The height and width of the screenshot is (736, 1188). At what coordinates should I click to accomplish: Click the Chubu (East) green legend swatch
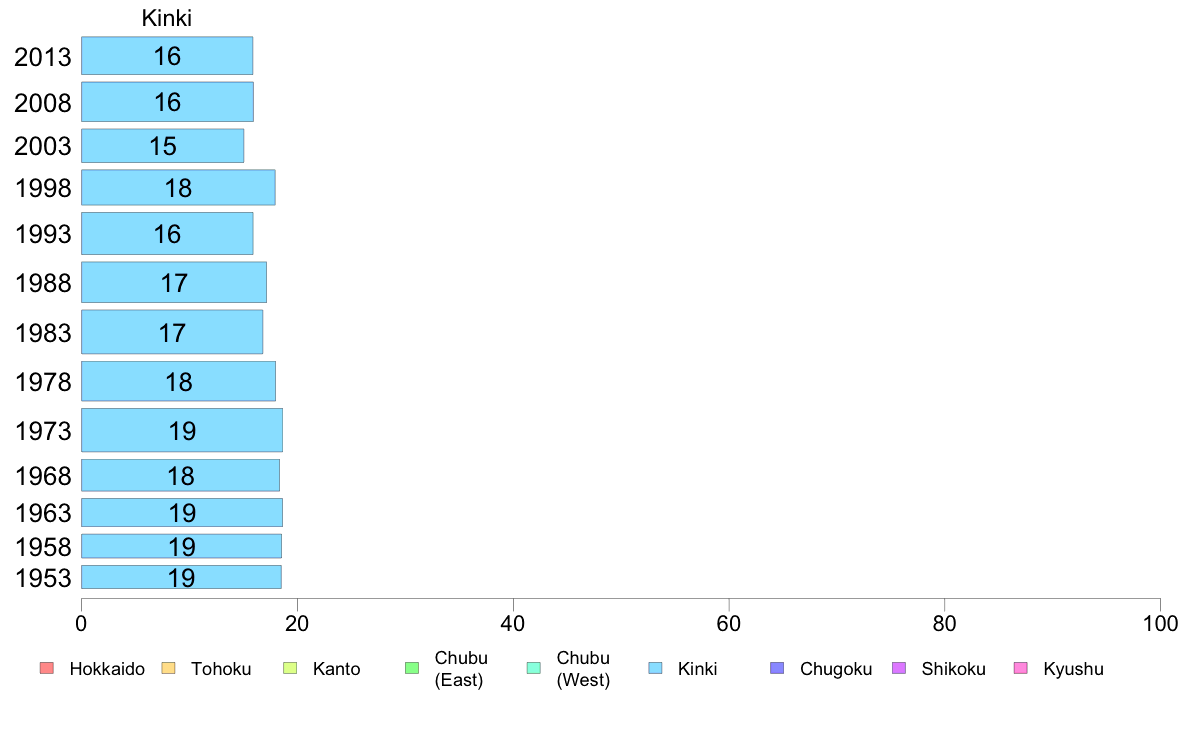tap(412, 668)
